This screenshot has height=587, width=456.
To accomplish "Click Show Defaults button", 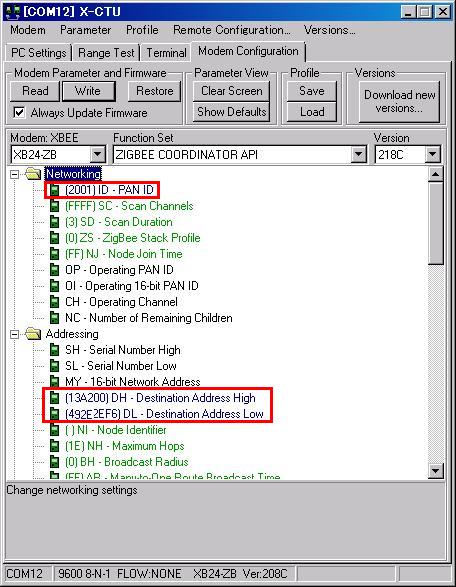I will click(231, 112).
